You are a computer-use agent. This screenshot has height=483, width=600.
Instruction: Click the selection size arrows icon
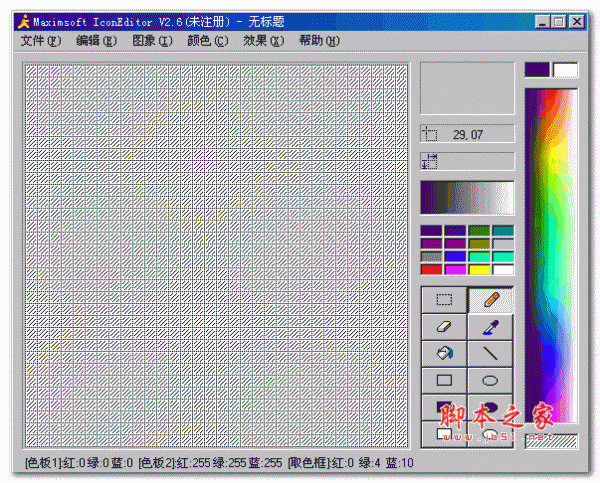coord(429,161)
